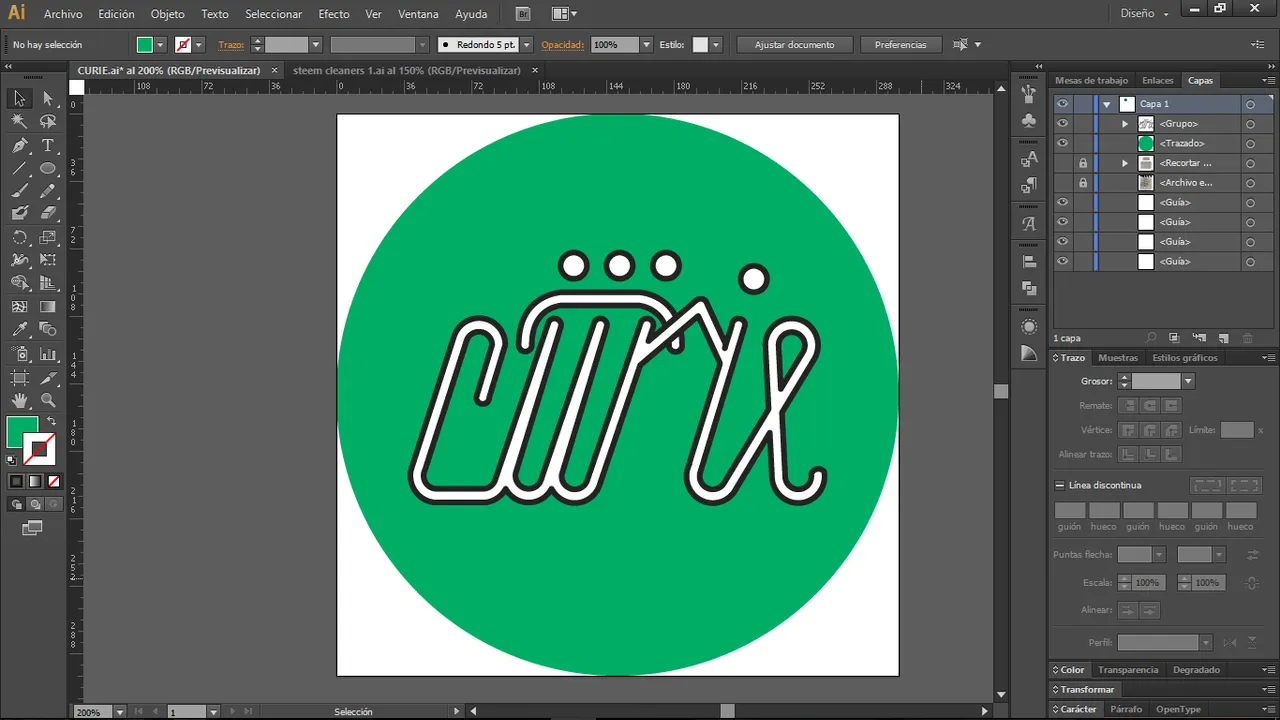Expand the Grupo sublayer arrow
Screen dimensions: 1280x720
click(1125, 124)
